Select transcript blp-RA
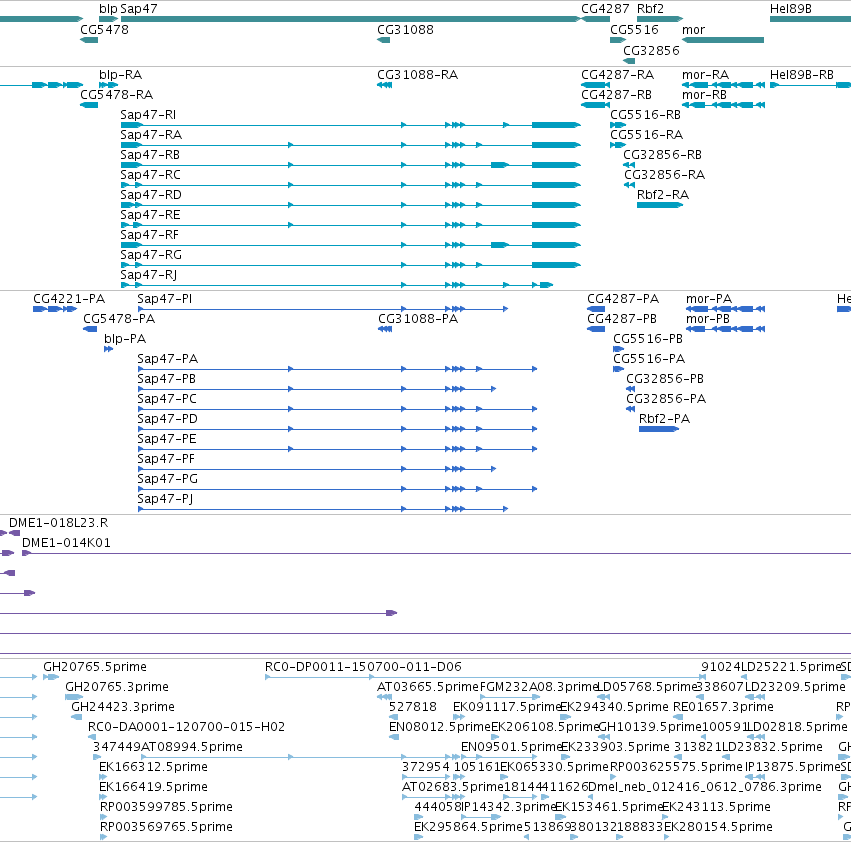This screenshot has width=851, height=842. click(109, 85)
